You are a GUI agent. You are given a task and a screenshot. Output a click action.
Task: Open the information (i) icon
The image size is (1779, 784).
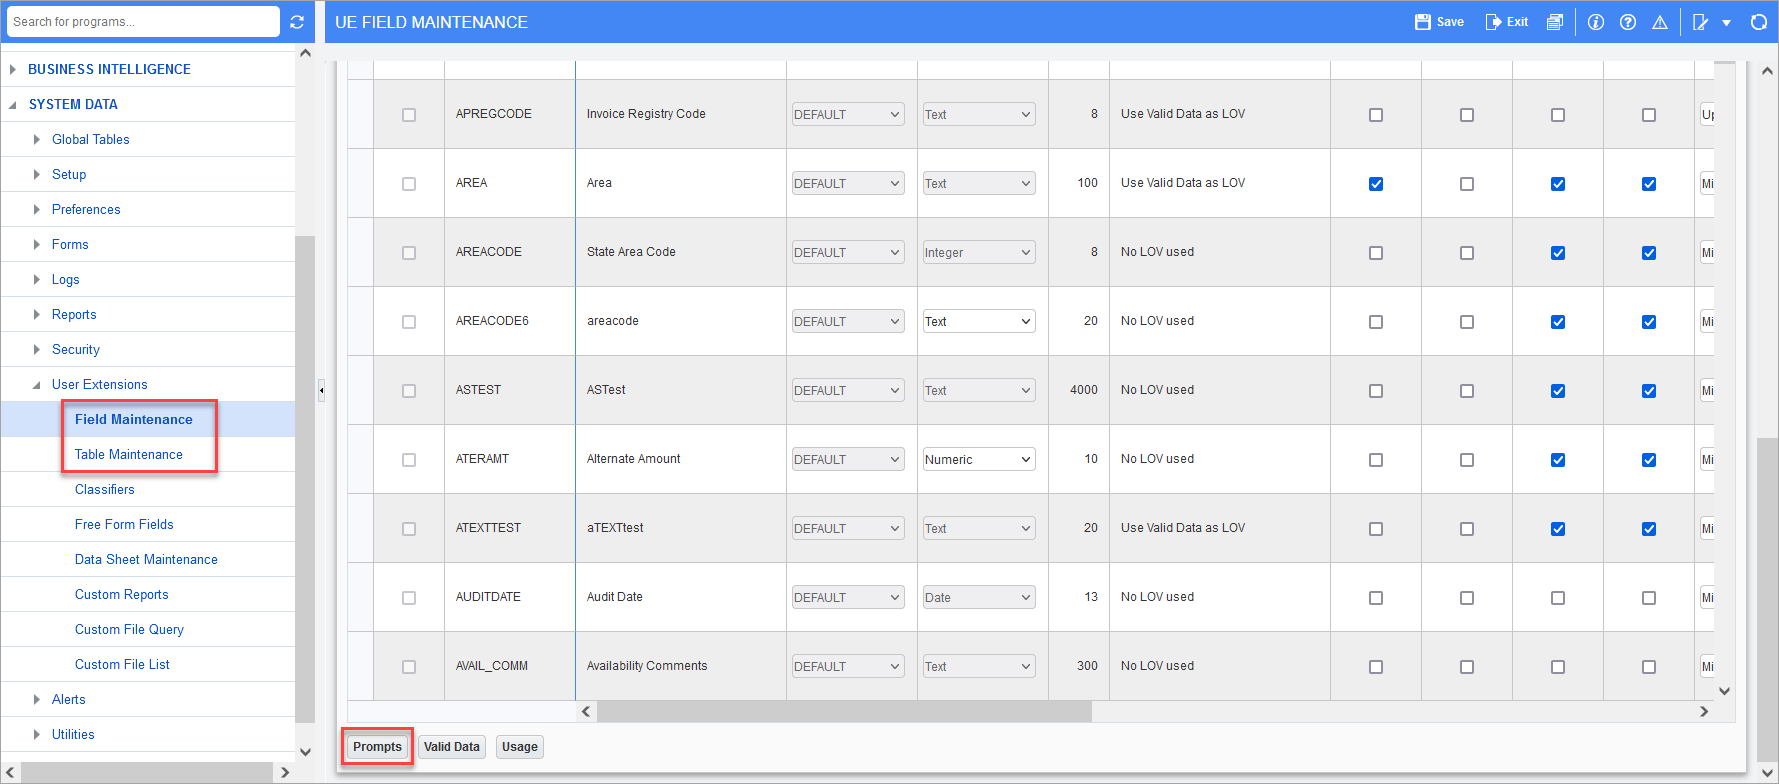point(1596,22)
